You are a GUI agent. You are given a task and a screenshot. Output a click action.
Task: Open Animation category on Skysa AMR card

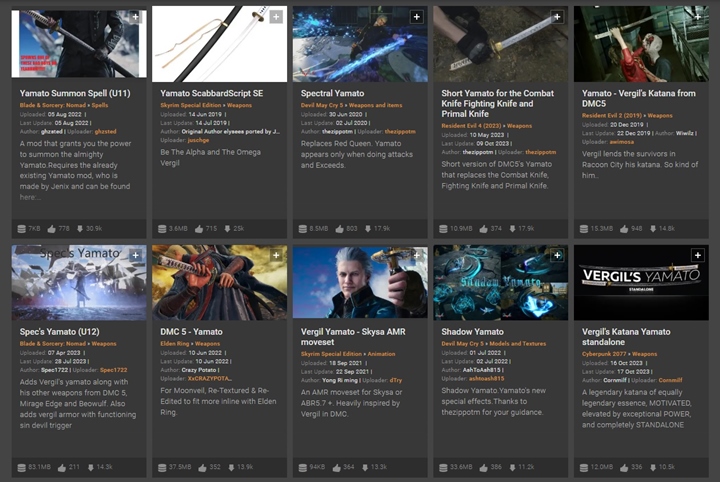point(381,354)
